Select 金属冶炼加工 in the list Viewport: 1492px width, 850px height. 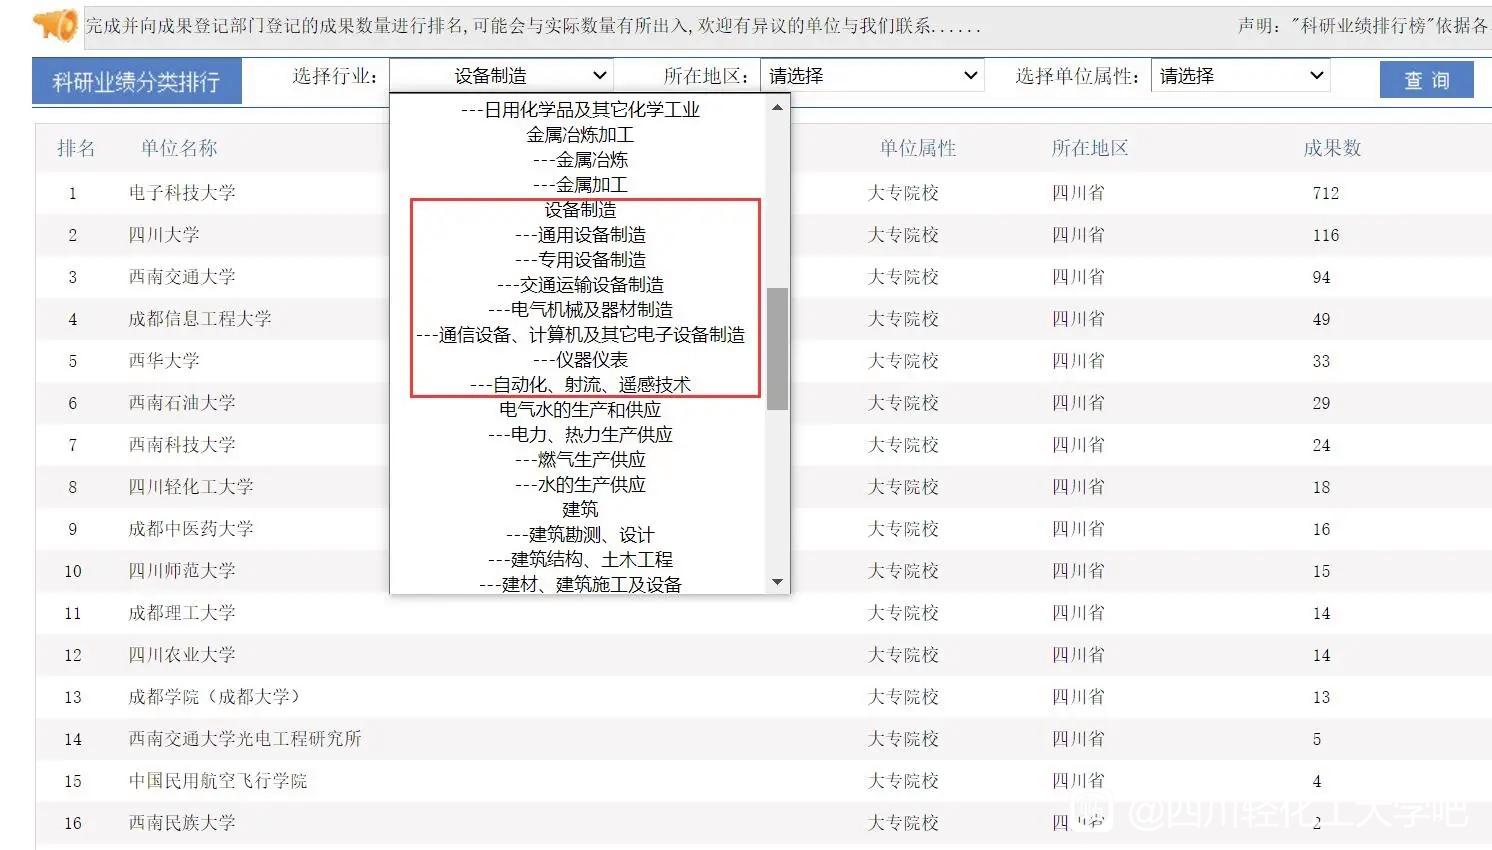[580, 135]
